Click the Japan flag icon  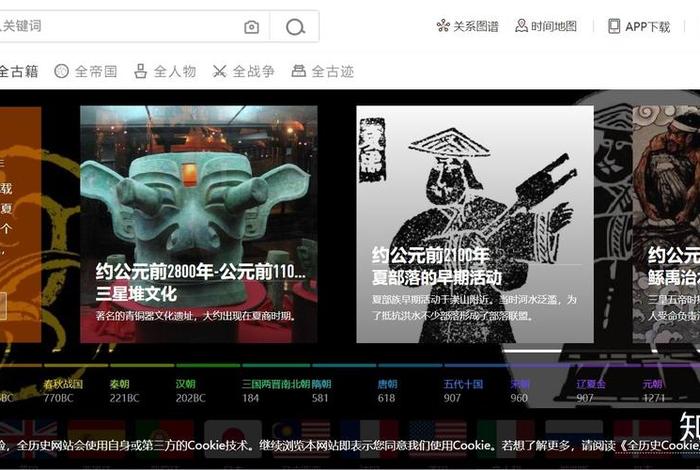[233, 439]
